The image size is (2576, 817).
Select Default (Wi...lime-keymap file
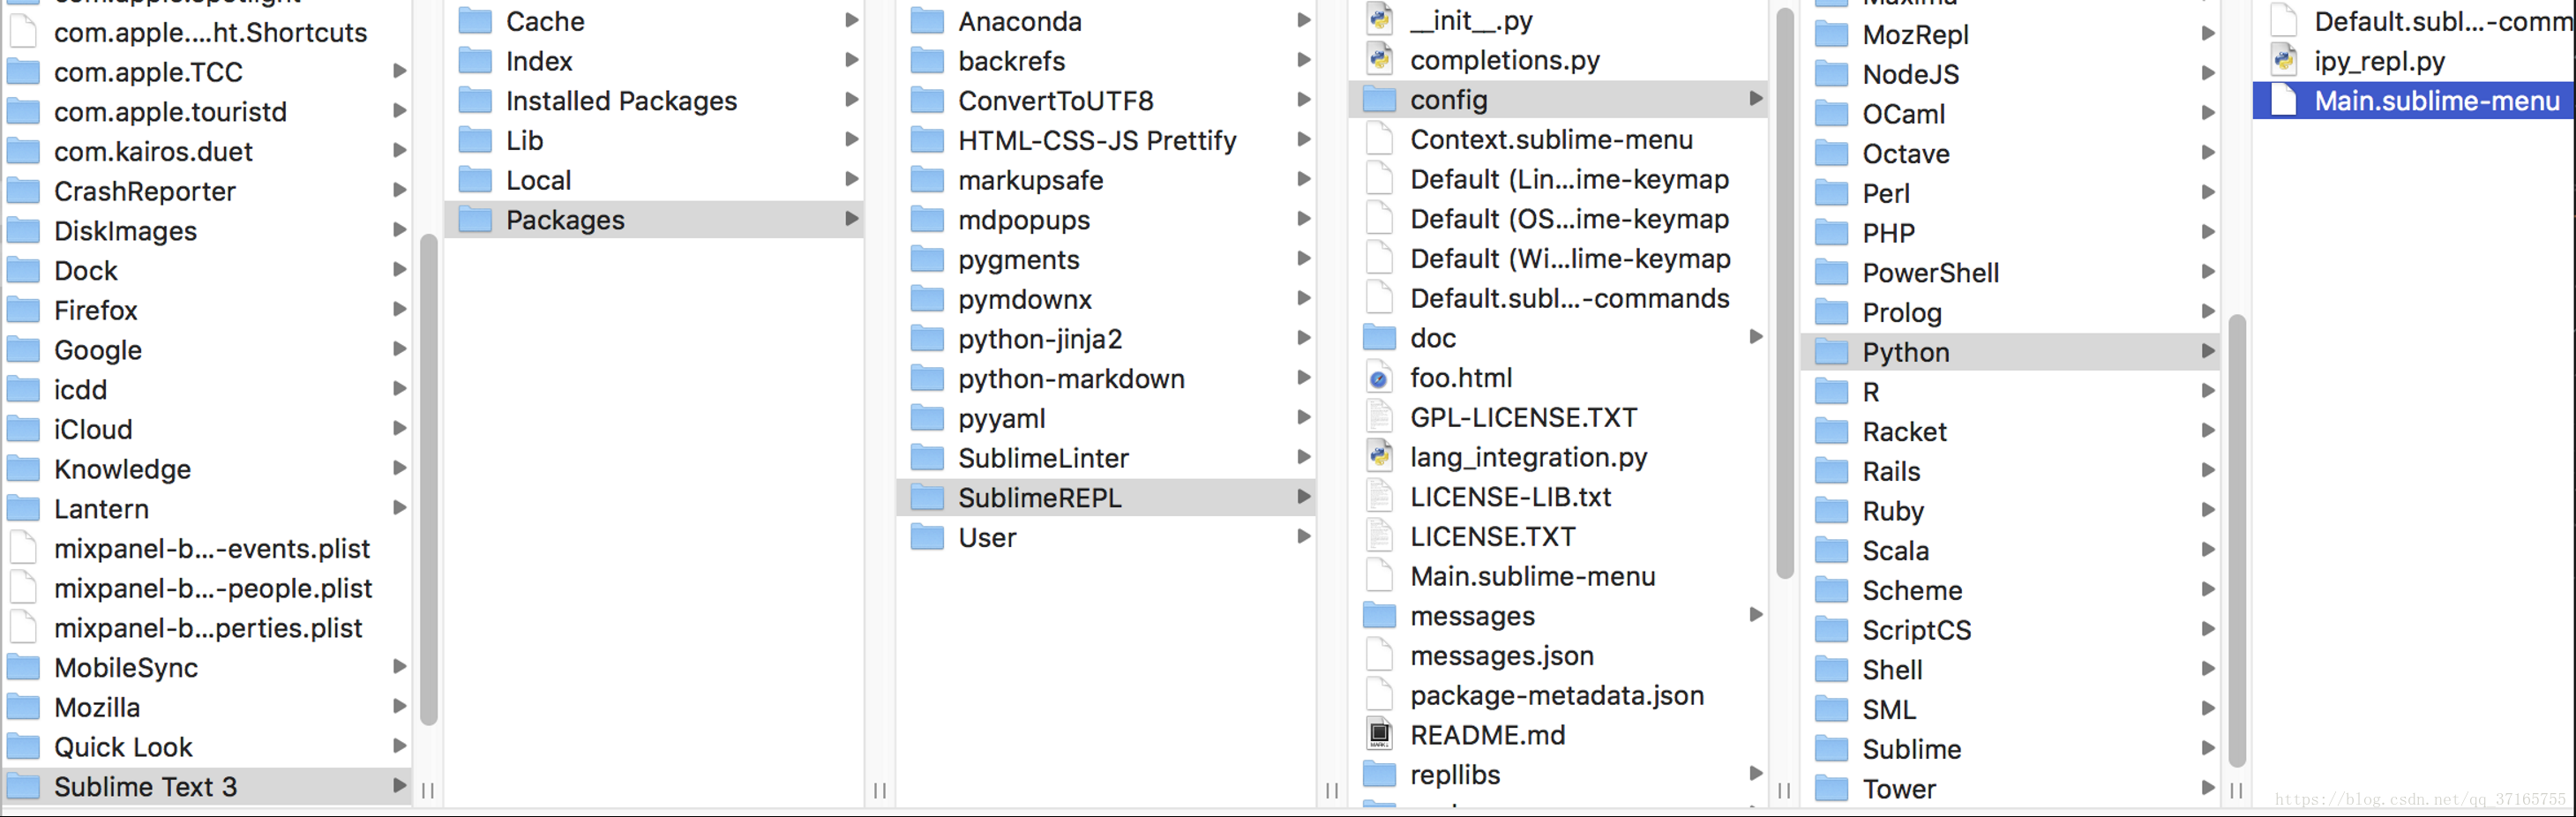1559,259
